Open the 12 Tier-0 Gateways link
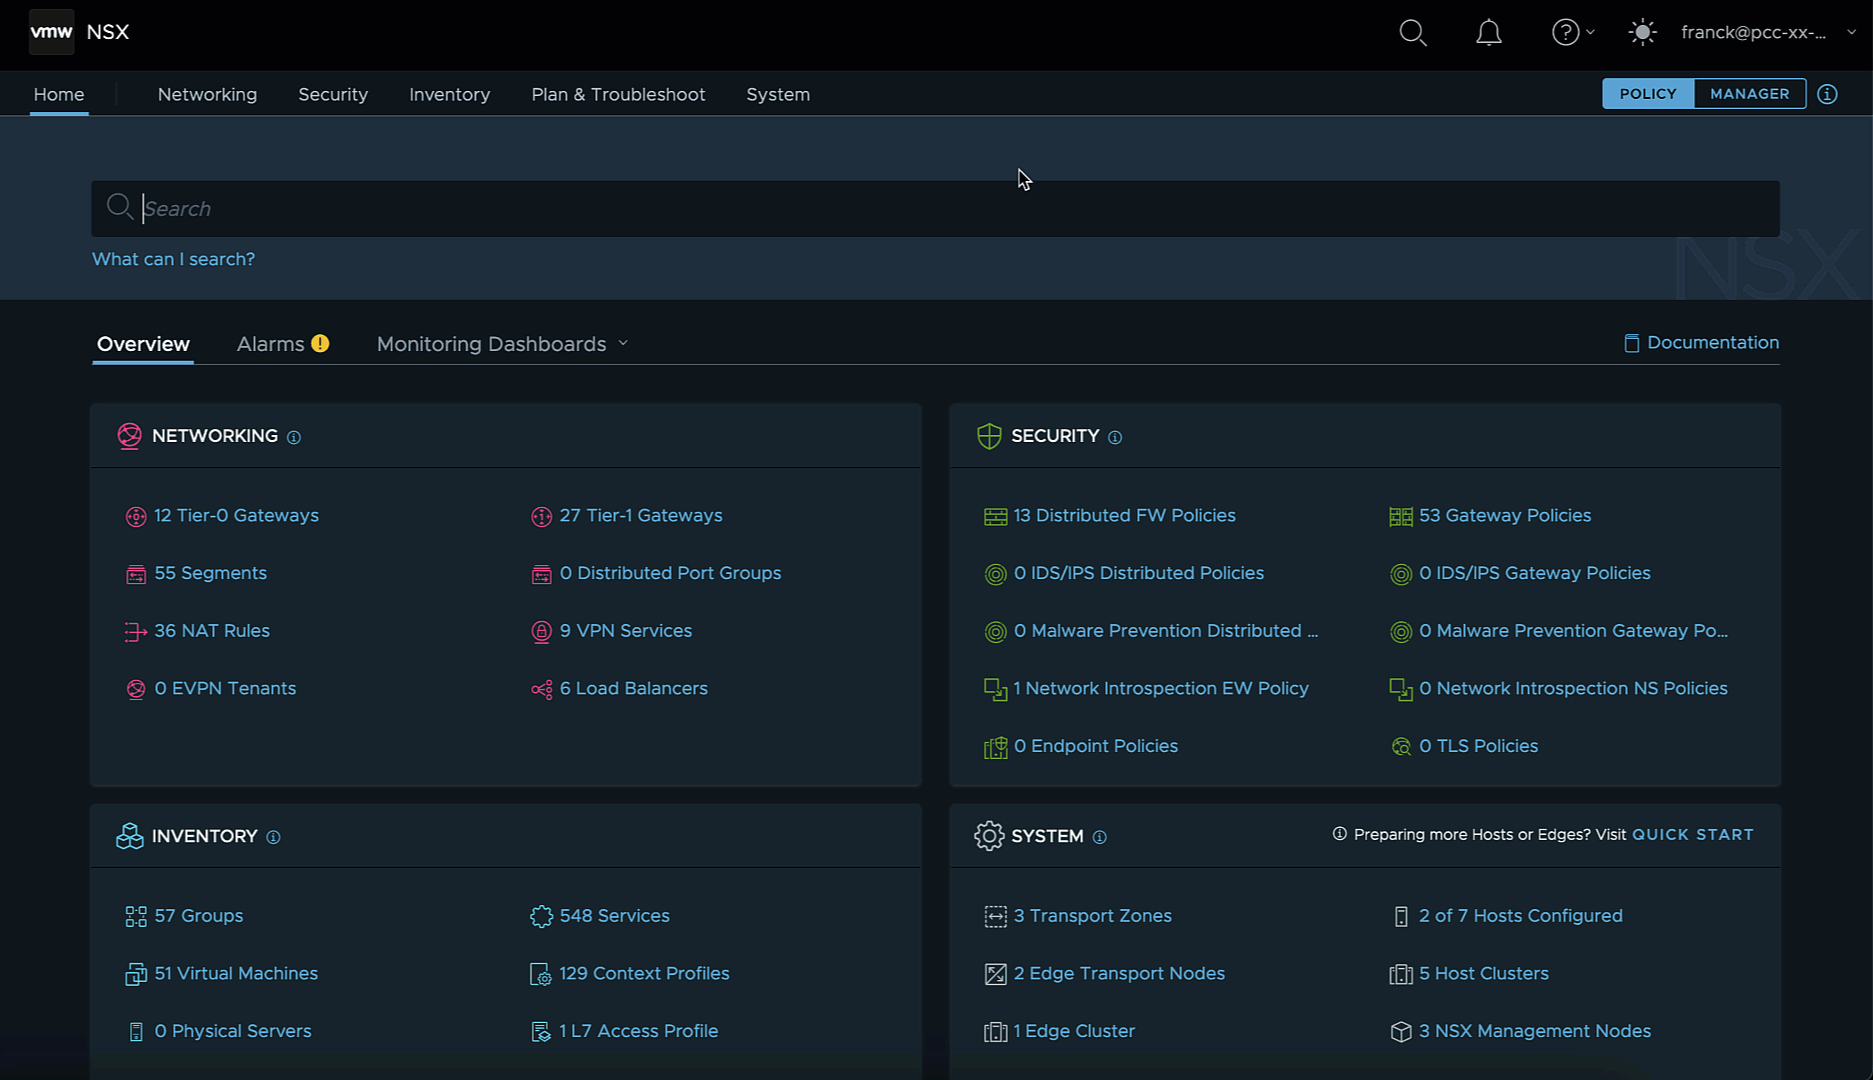This screenshot has height=1080, width=1873. 236,516
